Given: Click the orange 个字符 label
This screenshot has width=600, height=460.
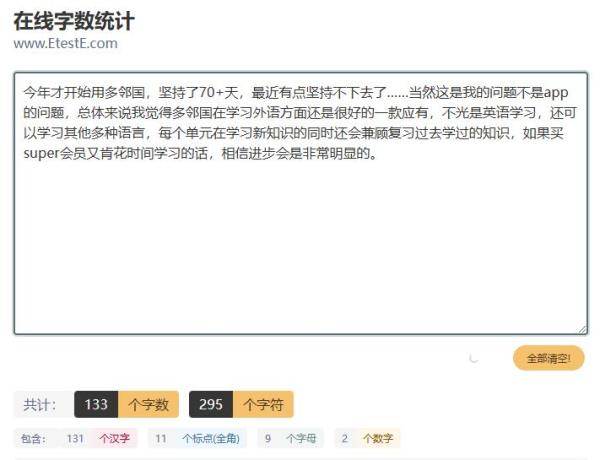Looking at the screenshot, I should click(x=263, y=404).
